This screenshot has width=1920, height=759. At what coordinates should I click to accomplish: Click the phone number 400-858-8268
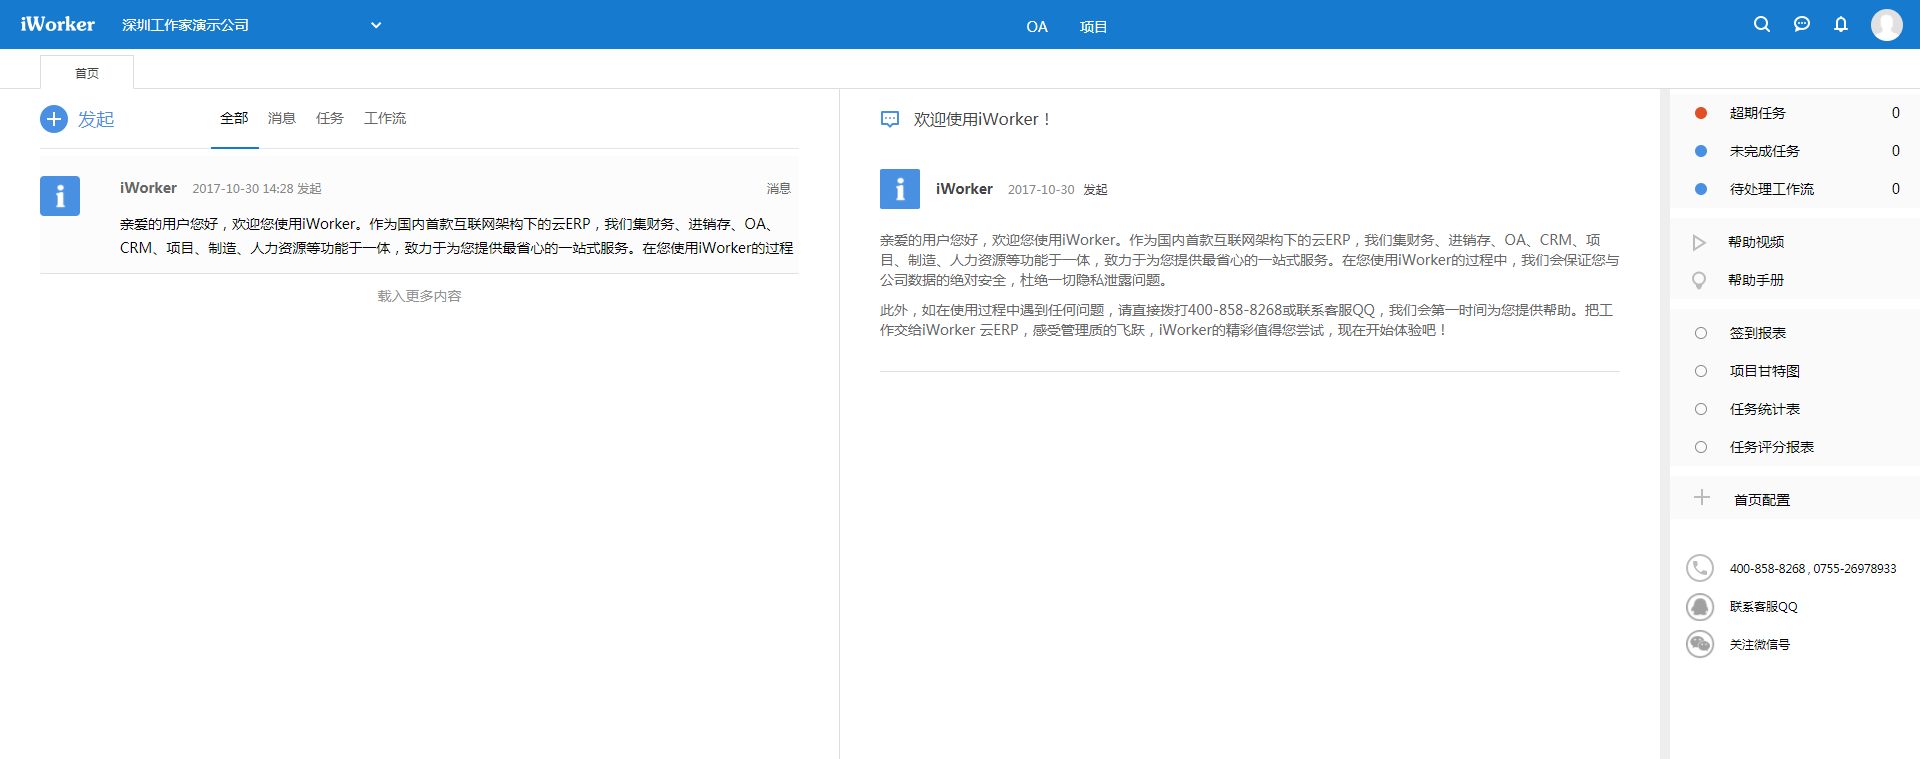click(1767, 568)
